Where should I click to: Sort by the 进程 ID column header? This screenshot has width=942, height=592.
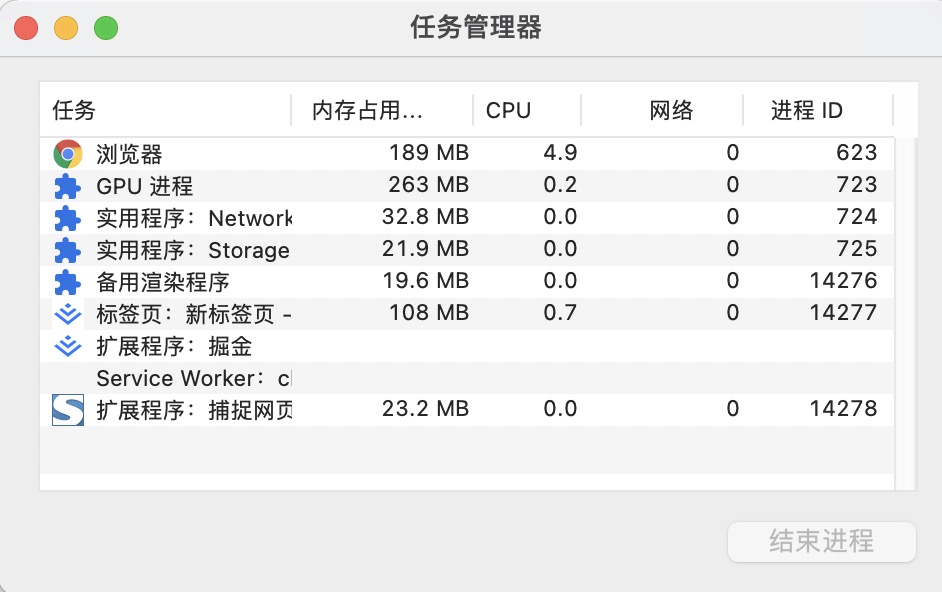point(817,111)
